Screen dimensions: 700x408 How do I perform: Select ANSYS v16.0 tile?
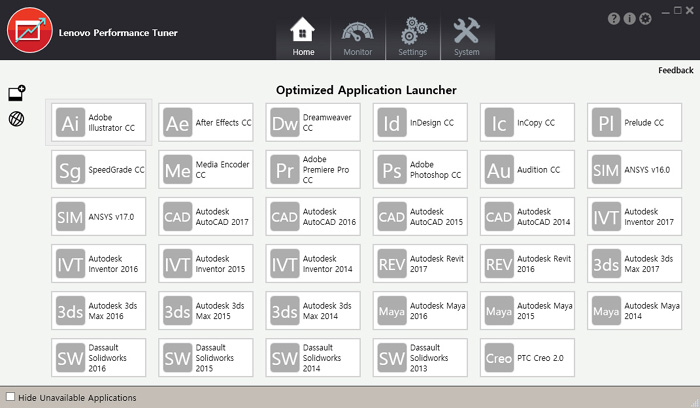click(x=634, y=170)
